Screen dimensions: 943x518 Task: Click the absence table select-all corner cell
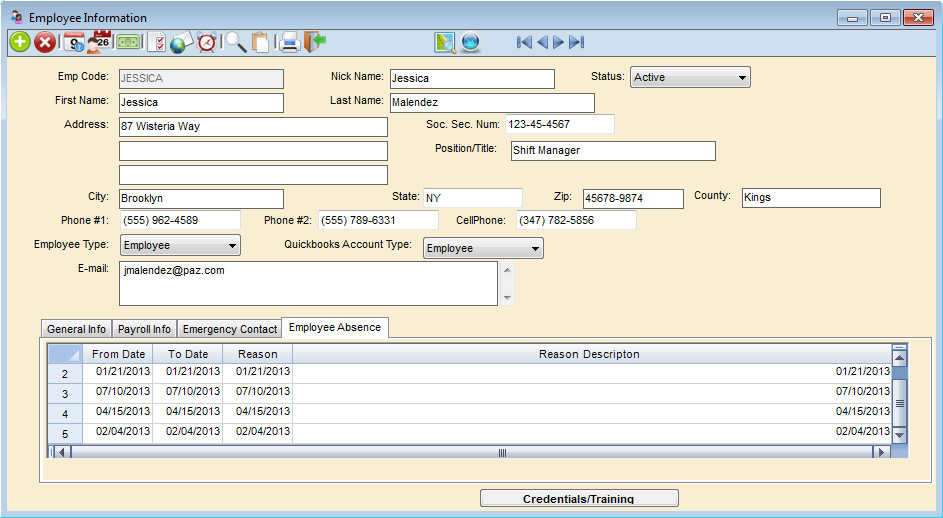click(x=65, y=354)
